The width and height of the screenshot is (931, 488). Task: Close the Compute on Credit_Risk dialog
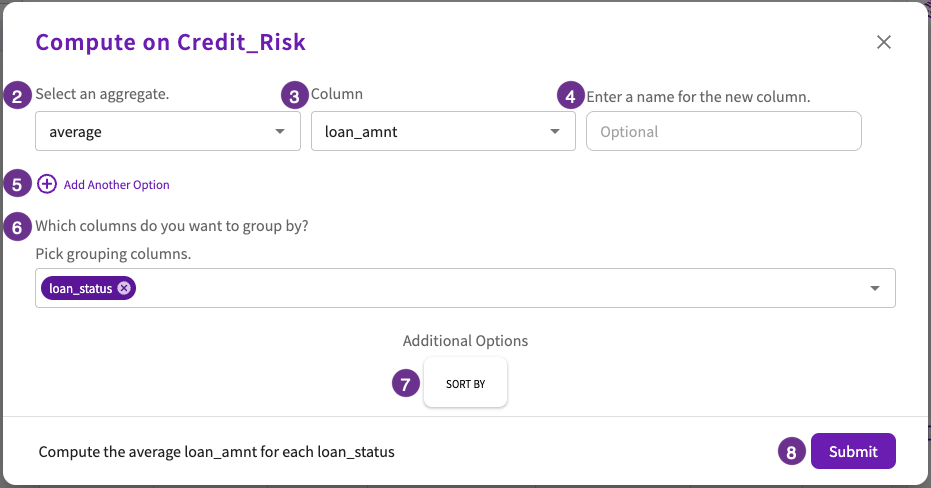click(884, 42)
